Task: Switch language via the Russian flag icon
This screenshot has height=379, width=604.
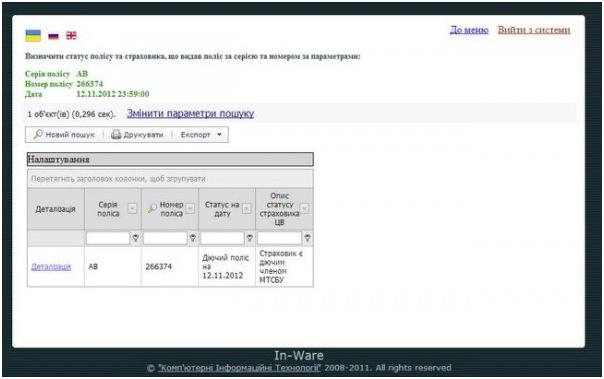Action: pos(53,36)
